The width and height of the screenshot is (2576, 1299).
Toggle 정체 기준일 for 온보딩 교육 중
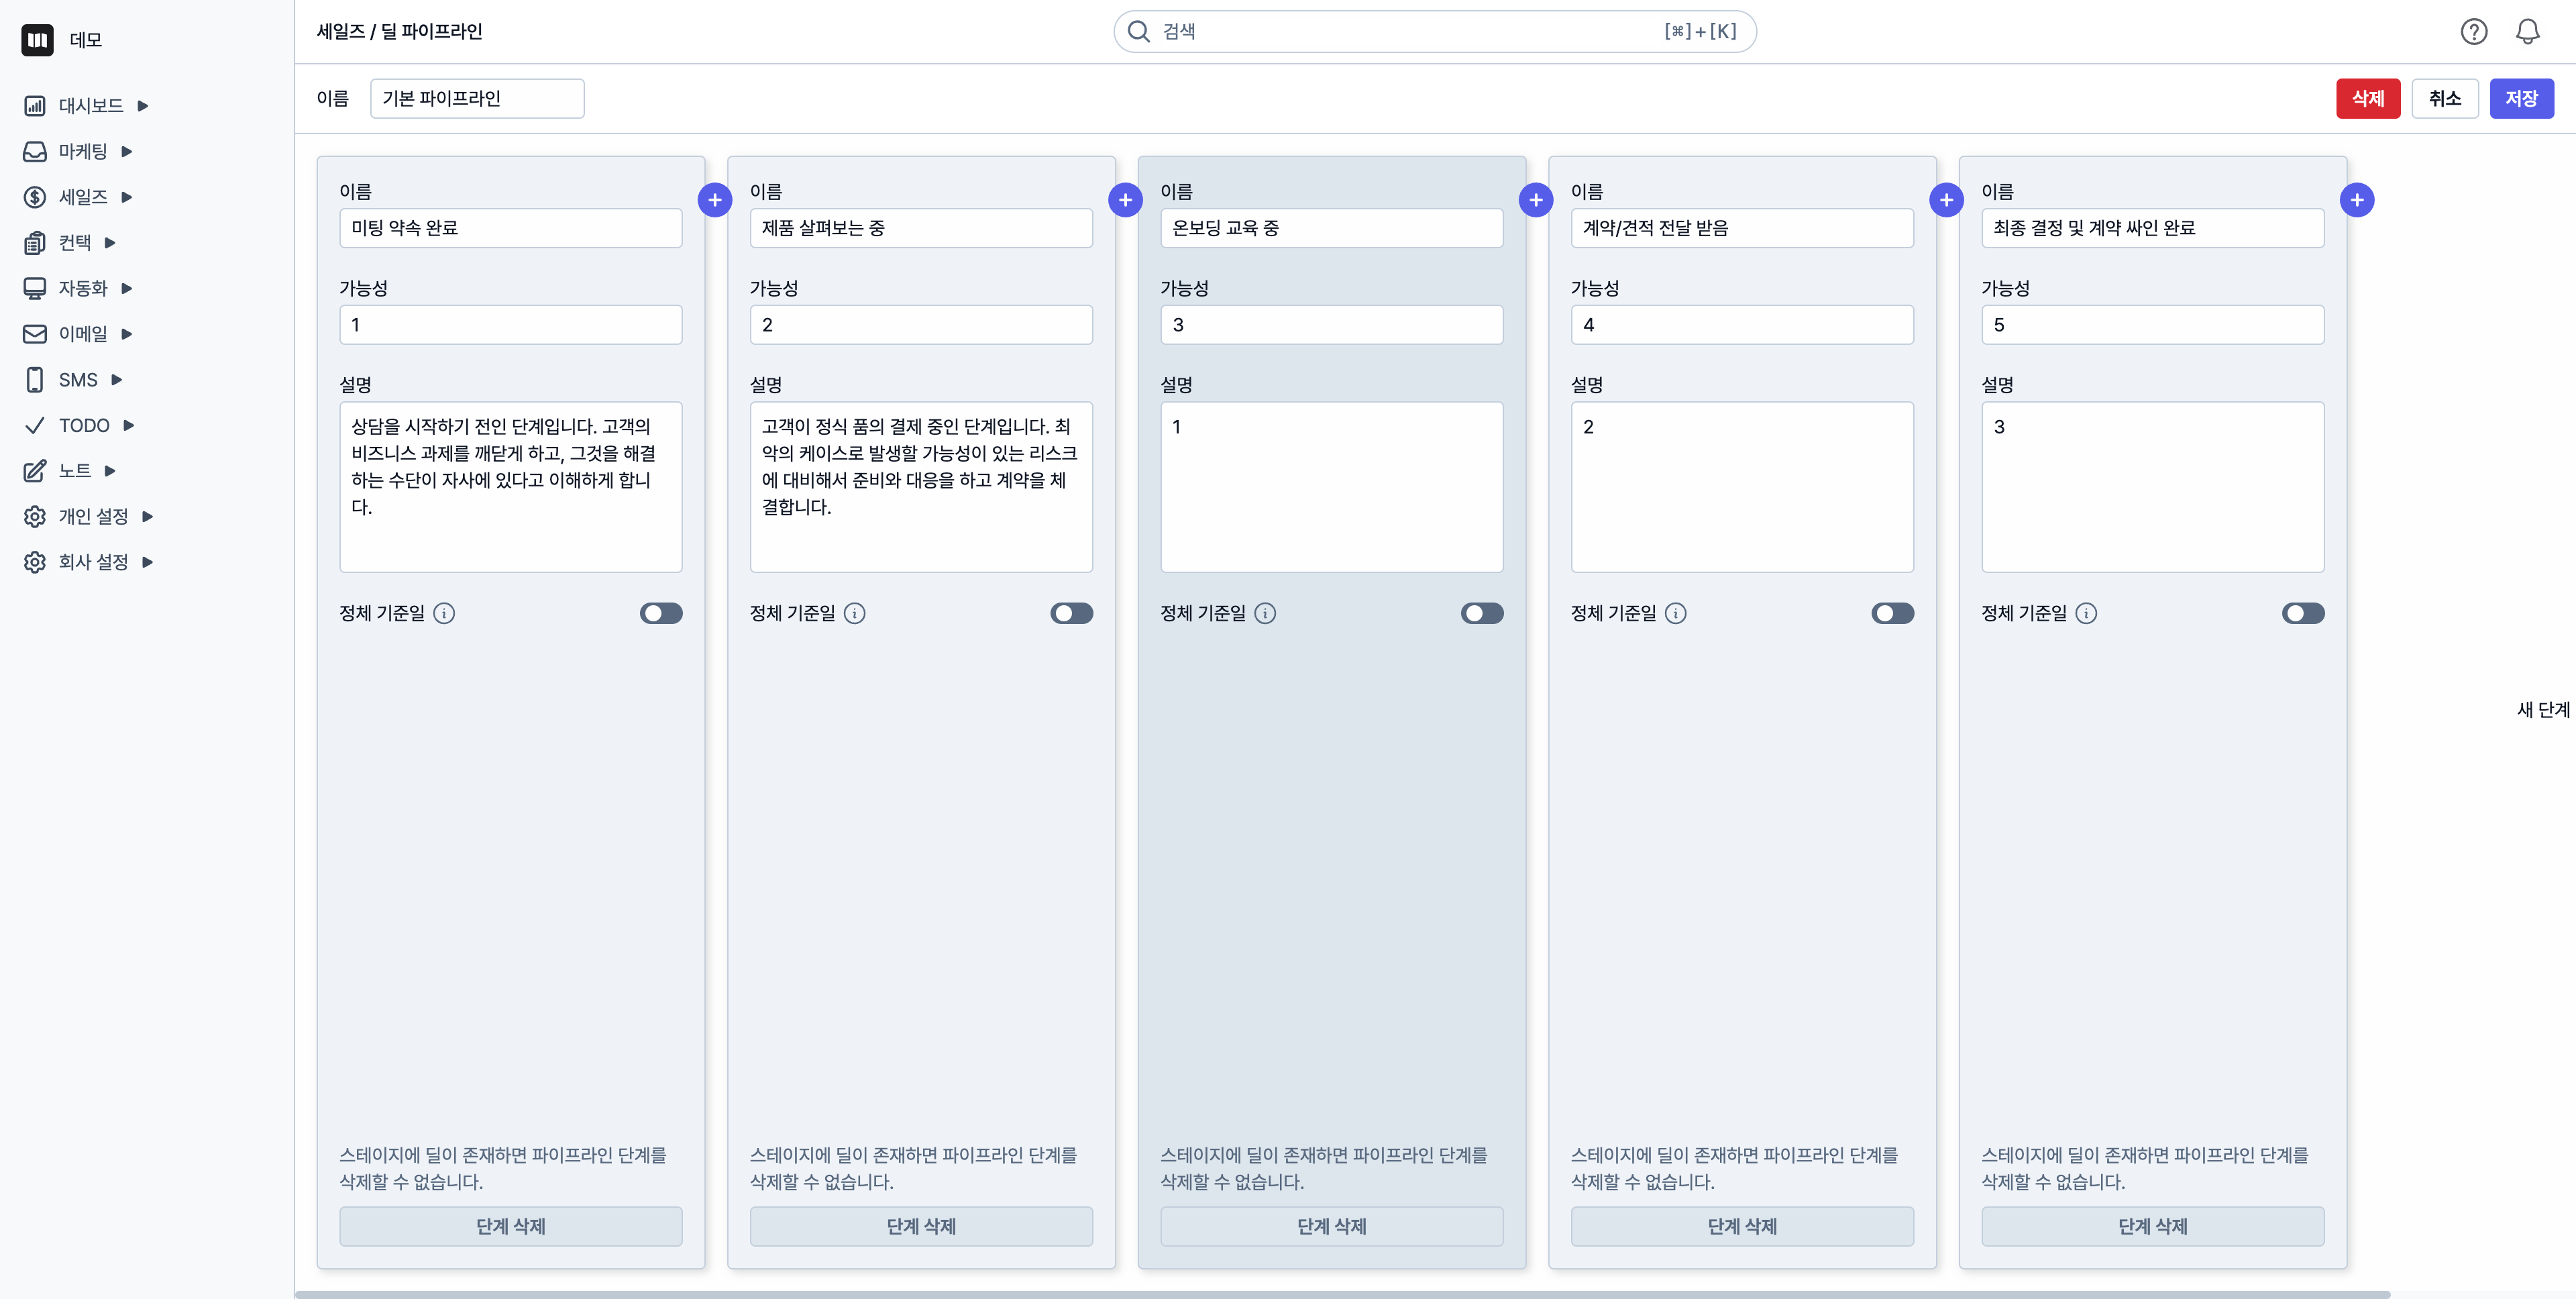(x=1482, y=613)
